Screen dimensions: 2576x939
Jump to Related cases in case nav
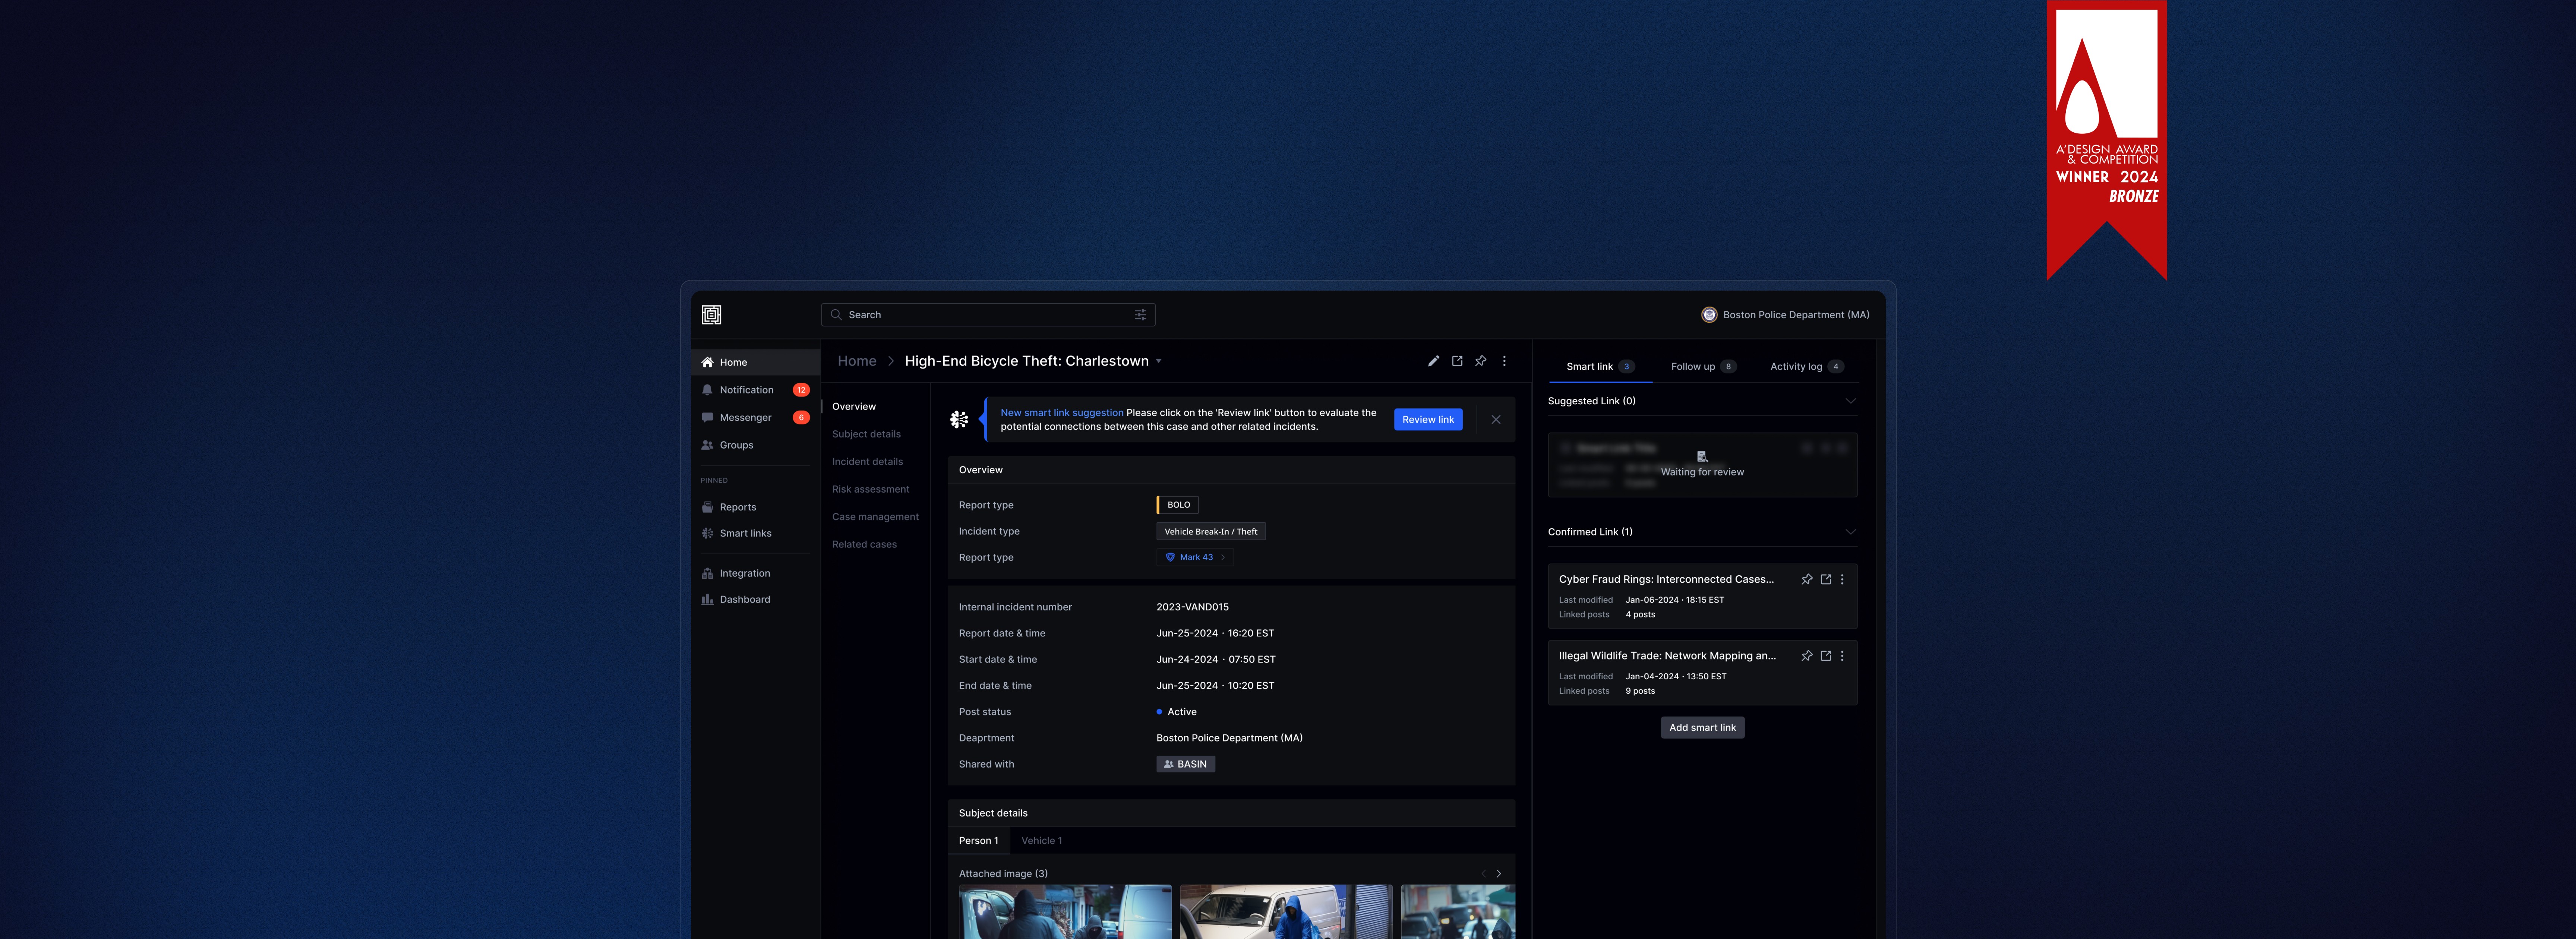point(864,545)
